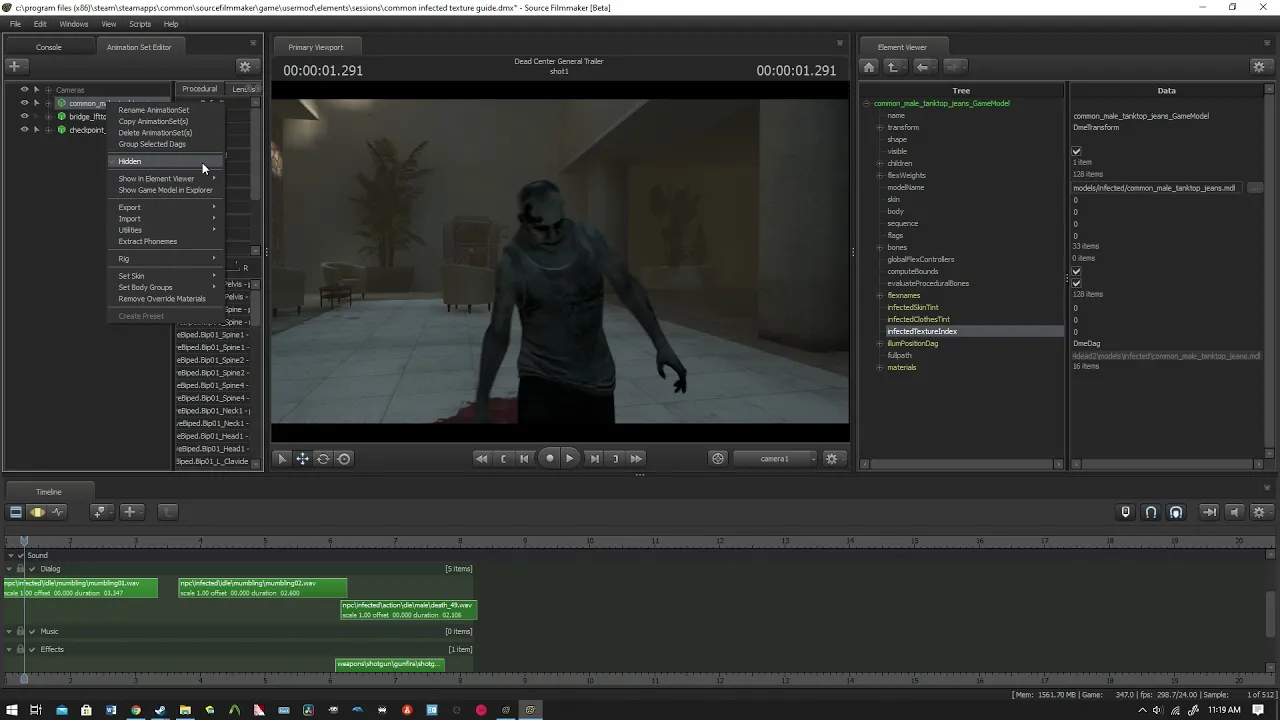Step back one frame
This screenshot has height=720, width=1280.
tap(525, 458)
